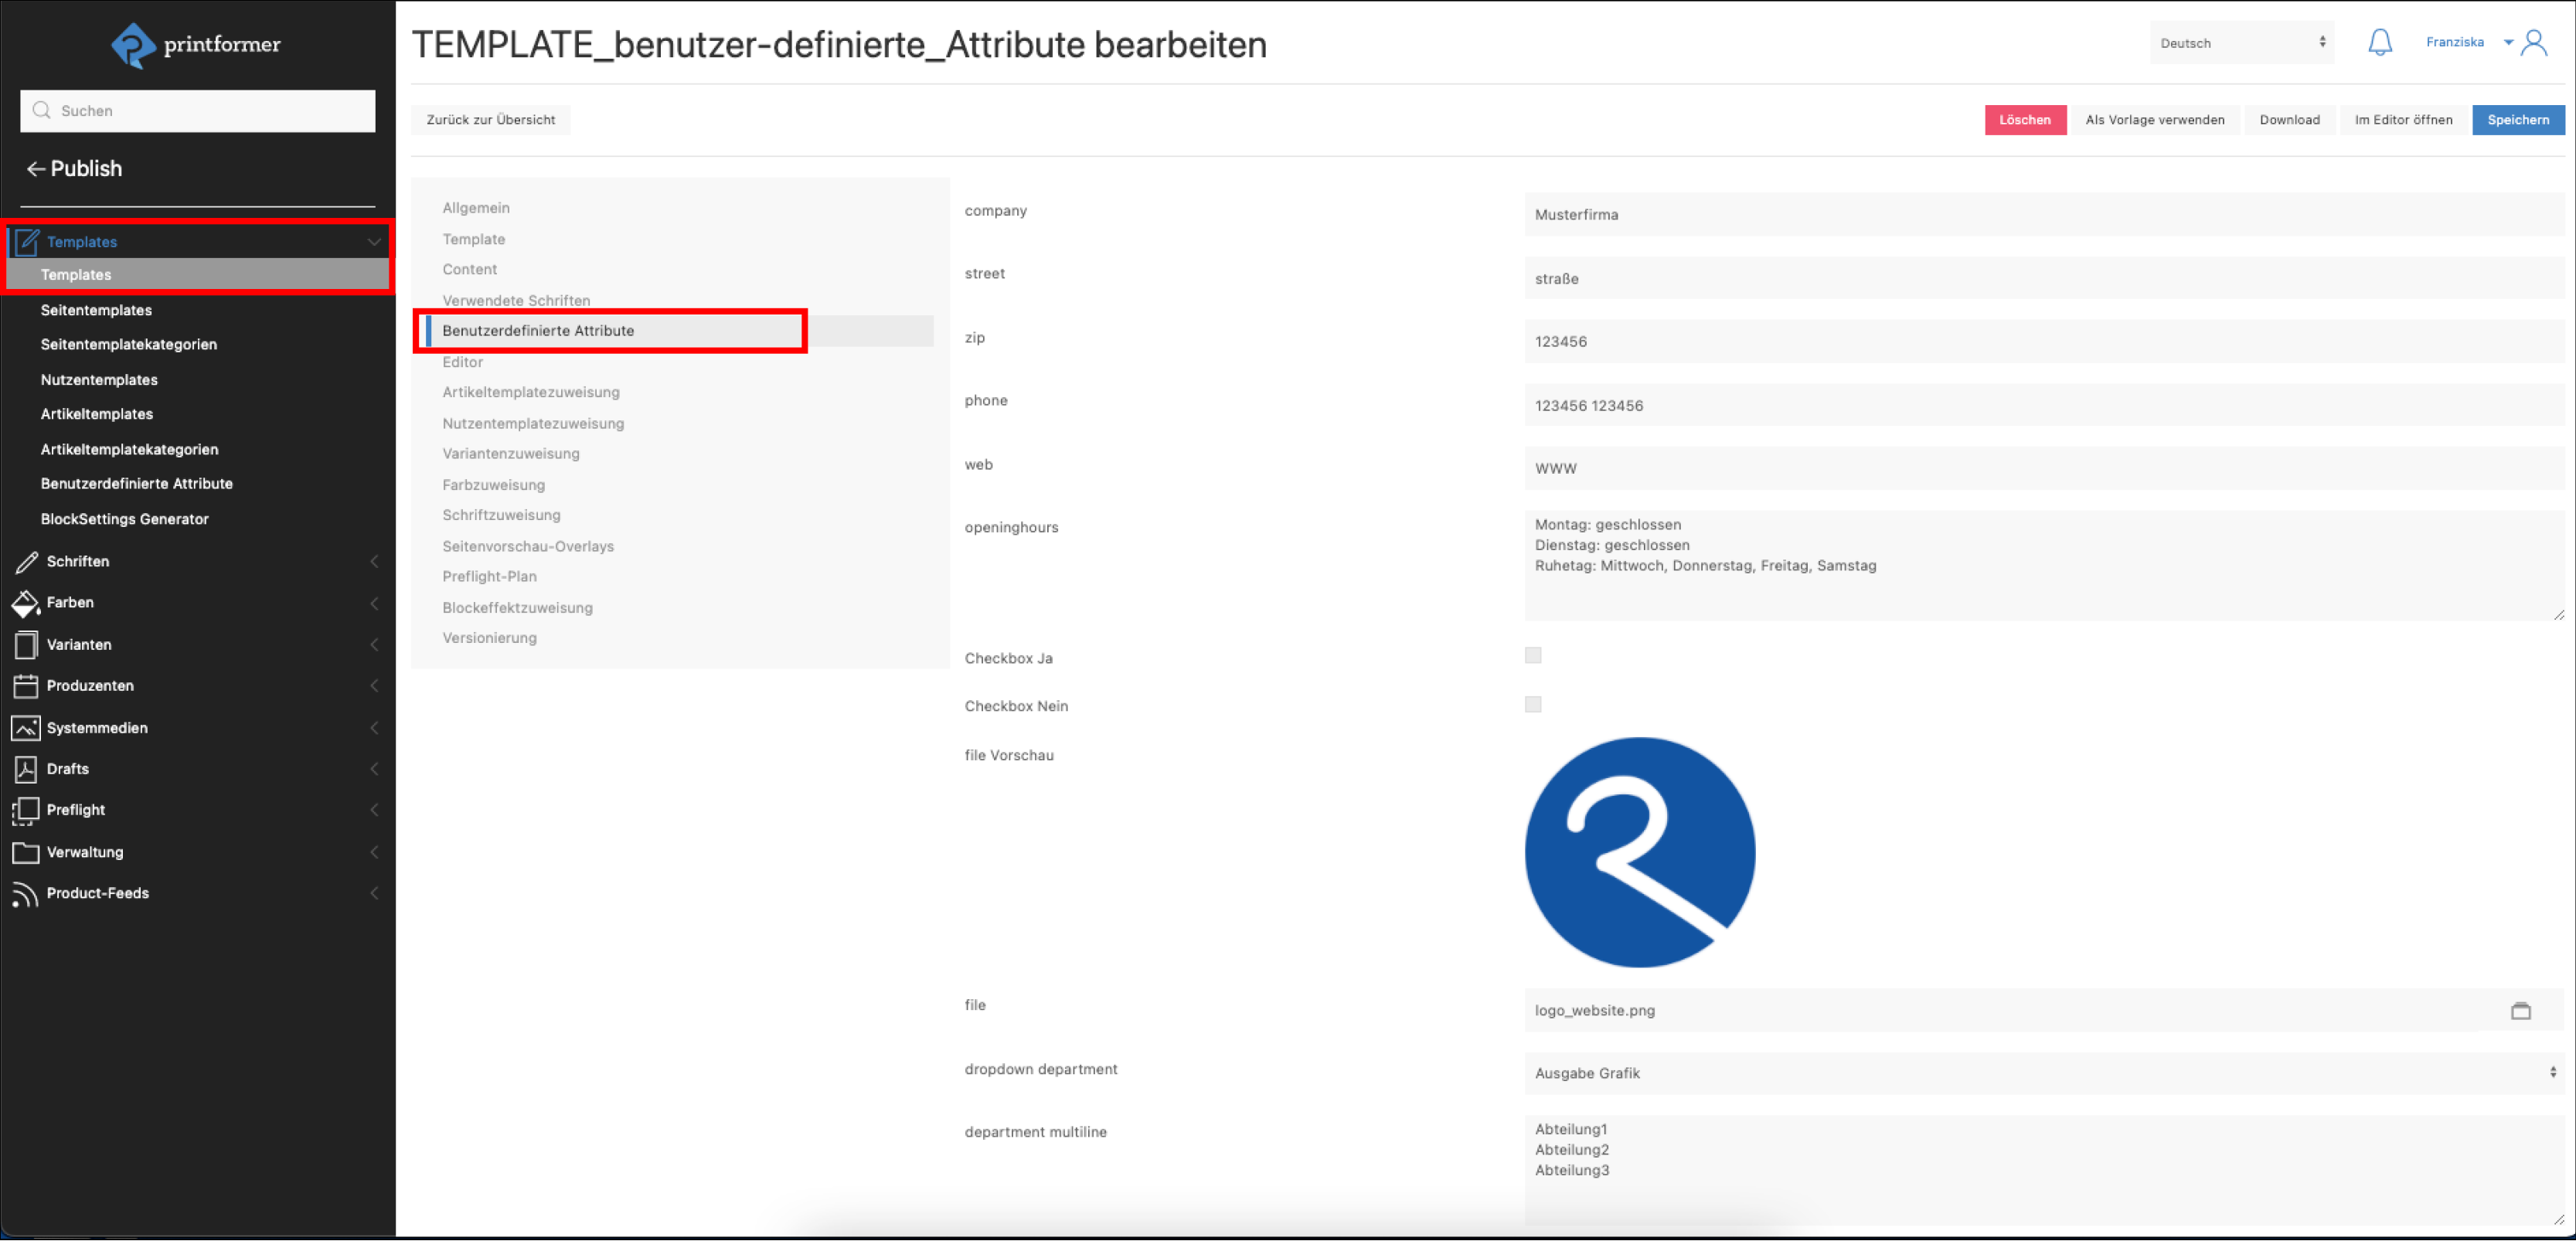Open the user profile icon

tap(2534, 42)
